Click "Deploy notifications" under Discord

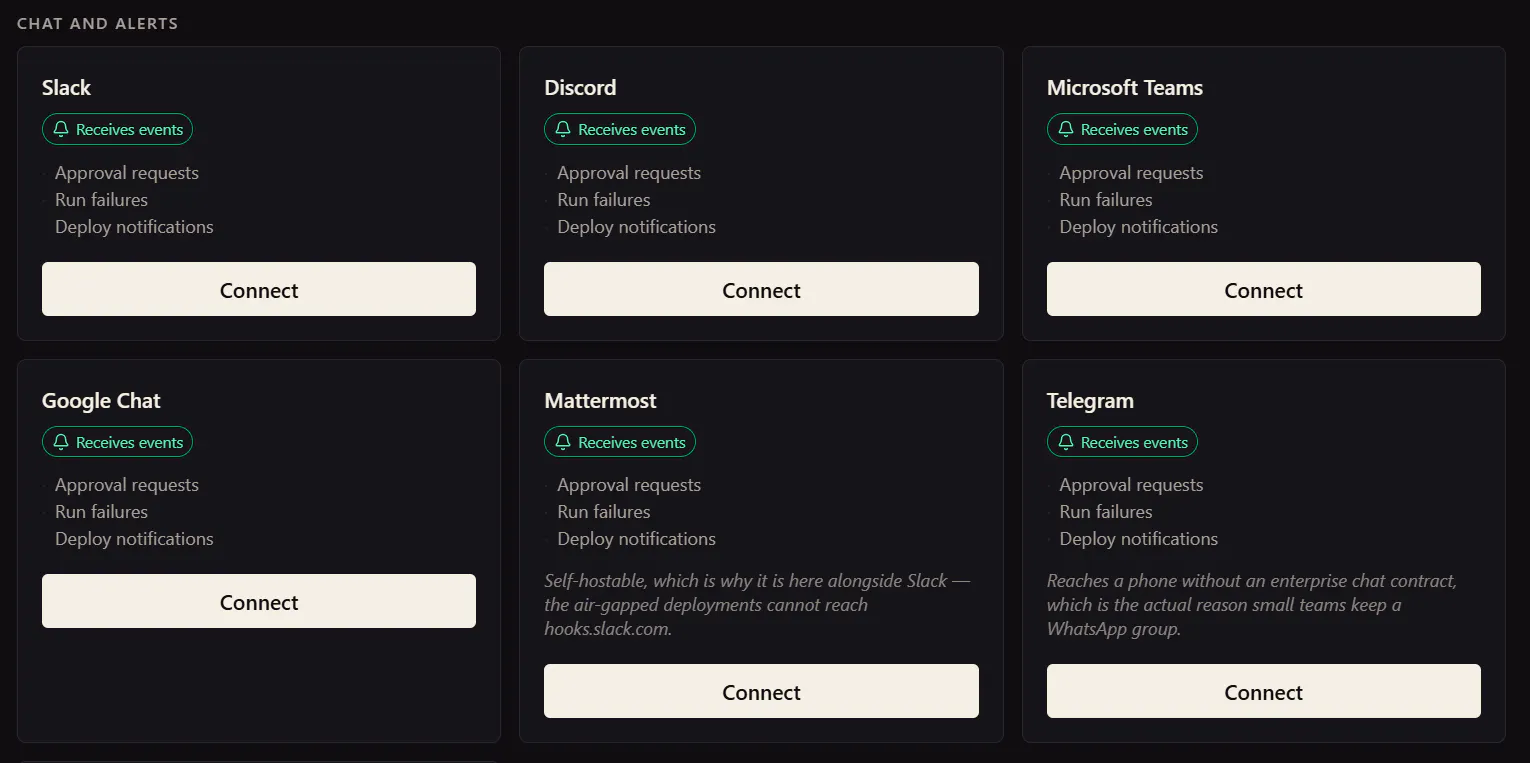tap(637, 227)
